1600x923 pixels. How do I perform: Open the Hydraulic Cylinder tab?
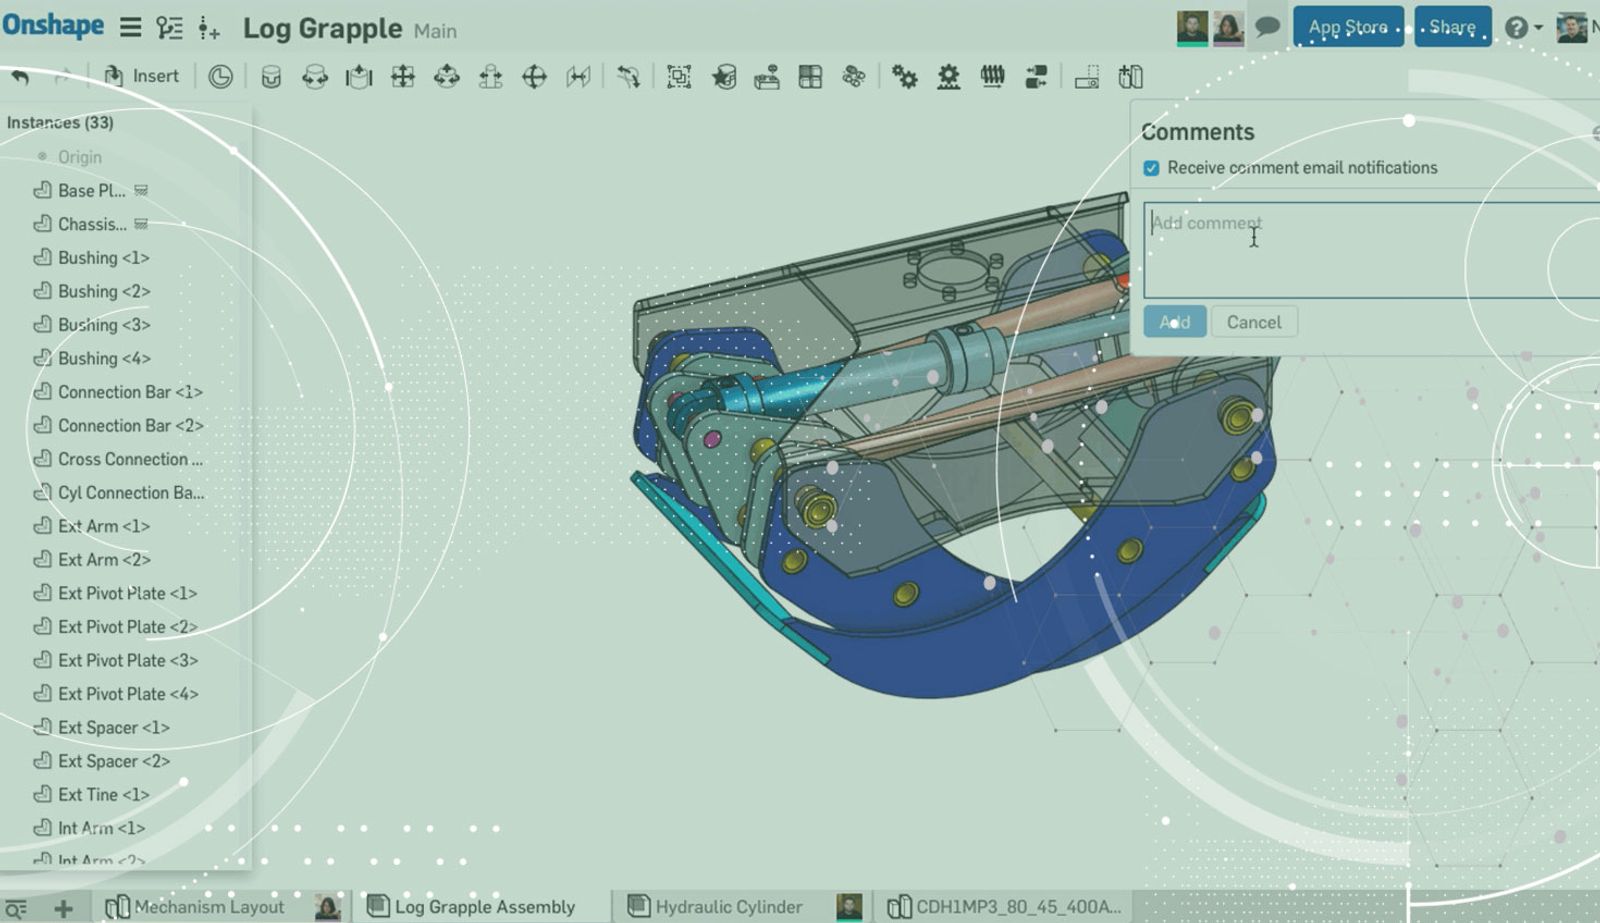tap(728, 907)
